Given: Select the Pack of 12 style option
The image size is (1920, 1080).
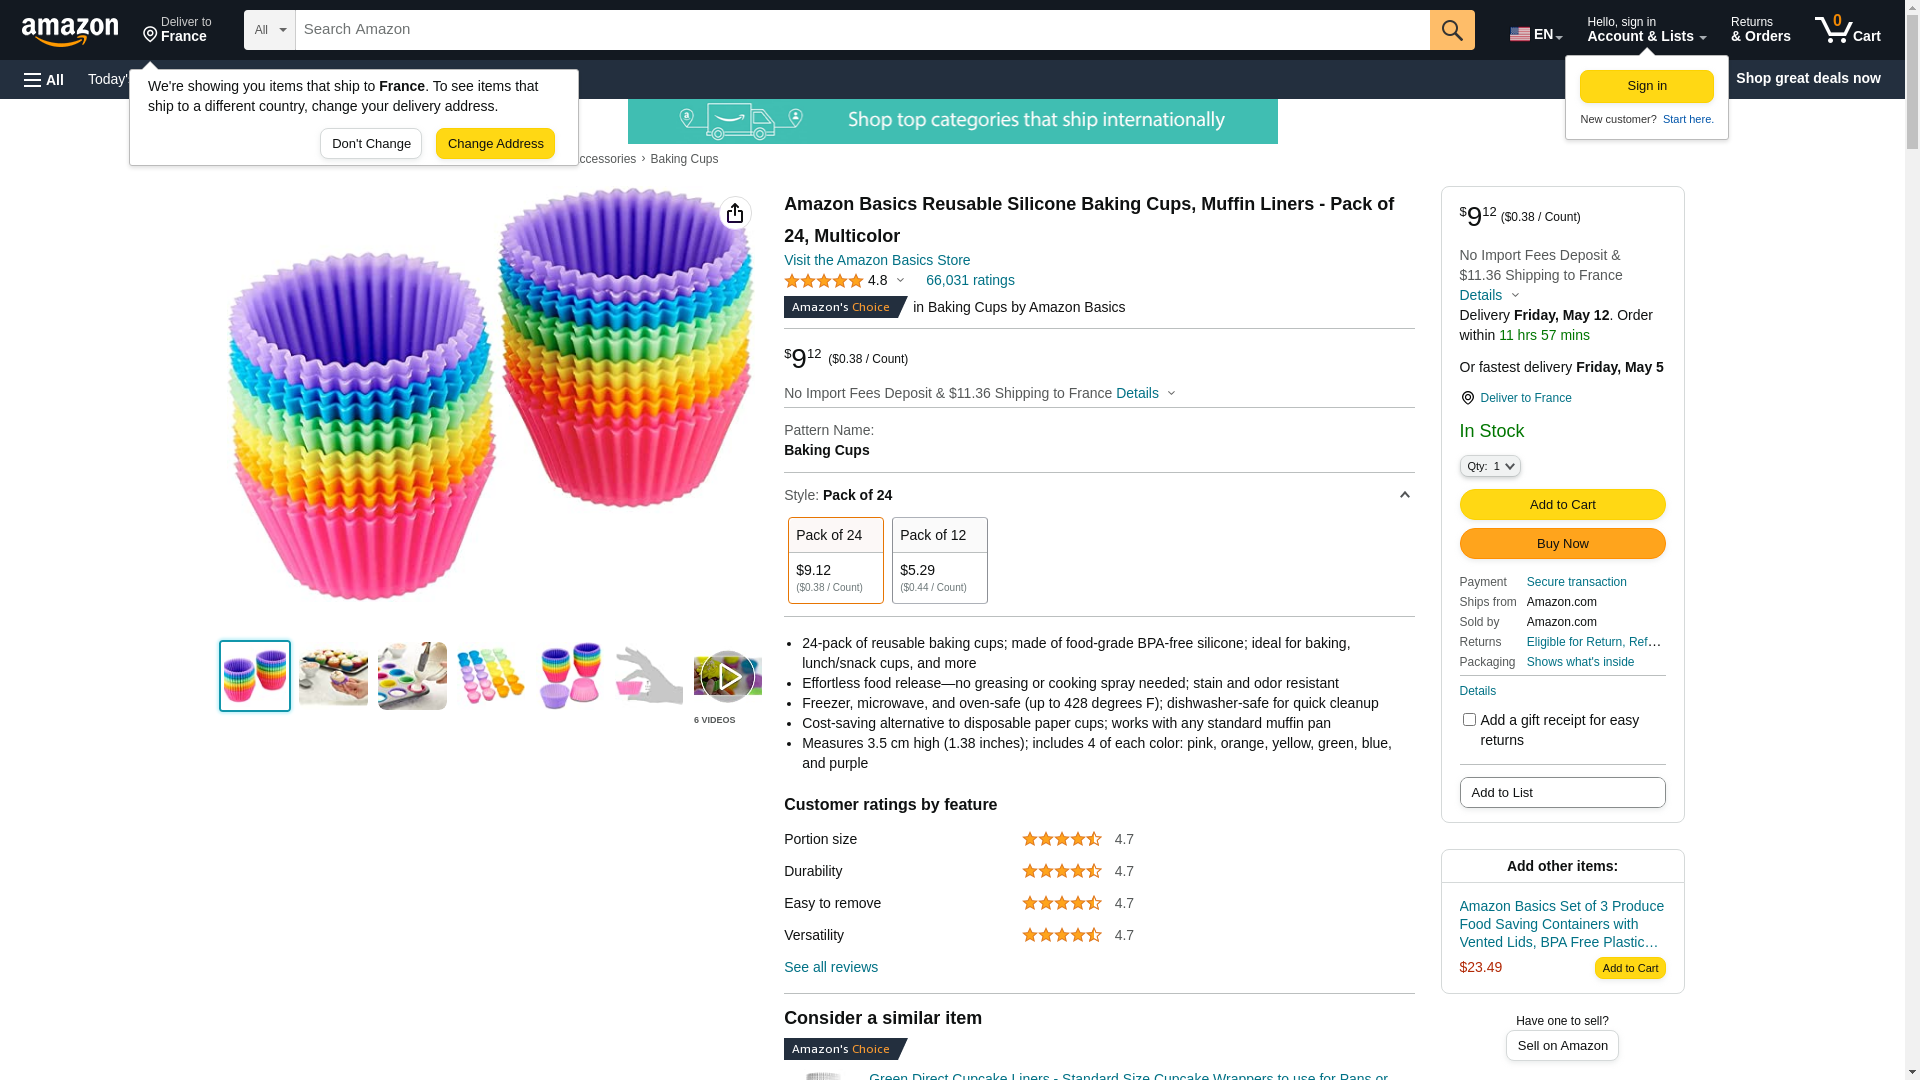Looking at the screenshot, I should [939, 560].
